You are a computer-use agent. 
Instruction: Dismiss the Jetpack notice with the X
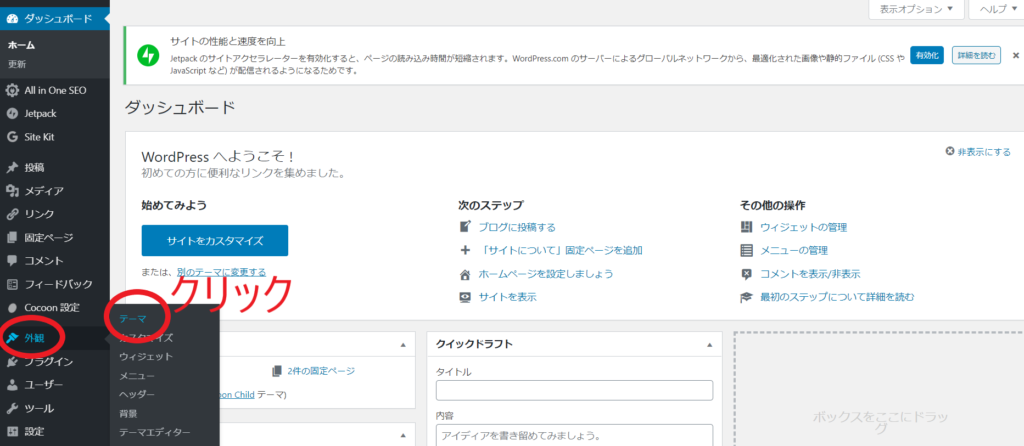1016,56
